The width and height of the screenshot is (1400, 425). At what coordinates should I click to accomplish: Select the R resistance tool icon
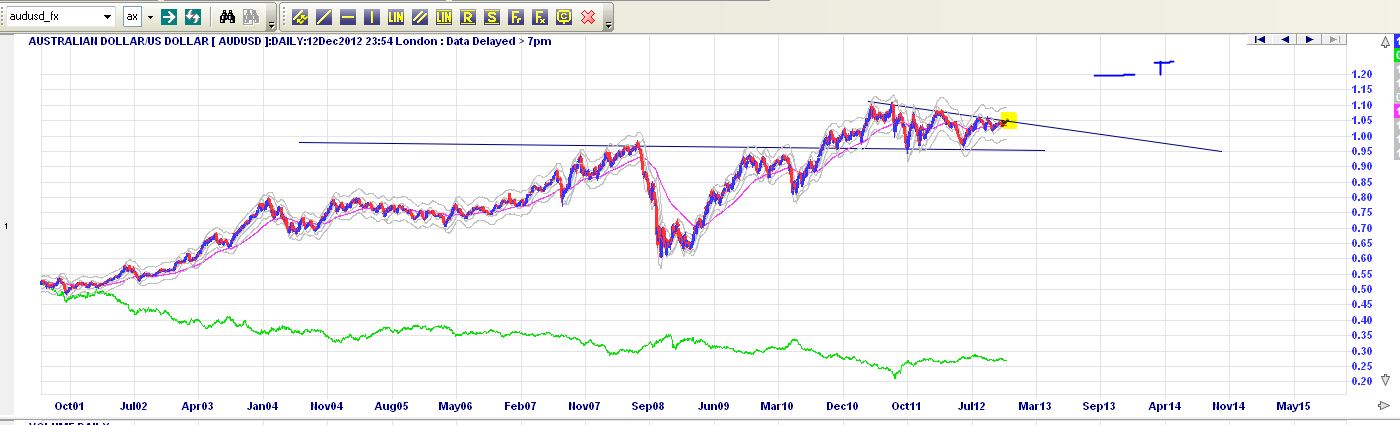point(468,17)
